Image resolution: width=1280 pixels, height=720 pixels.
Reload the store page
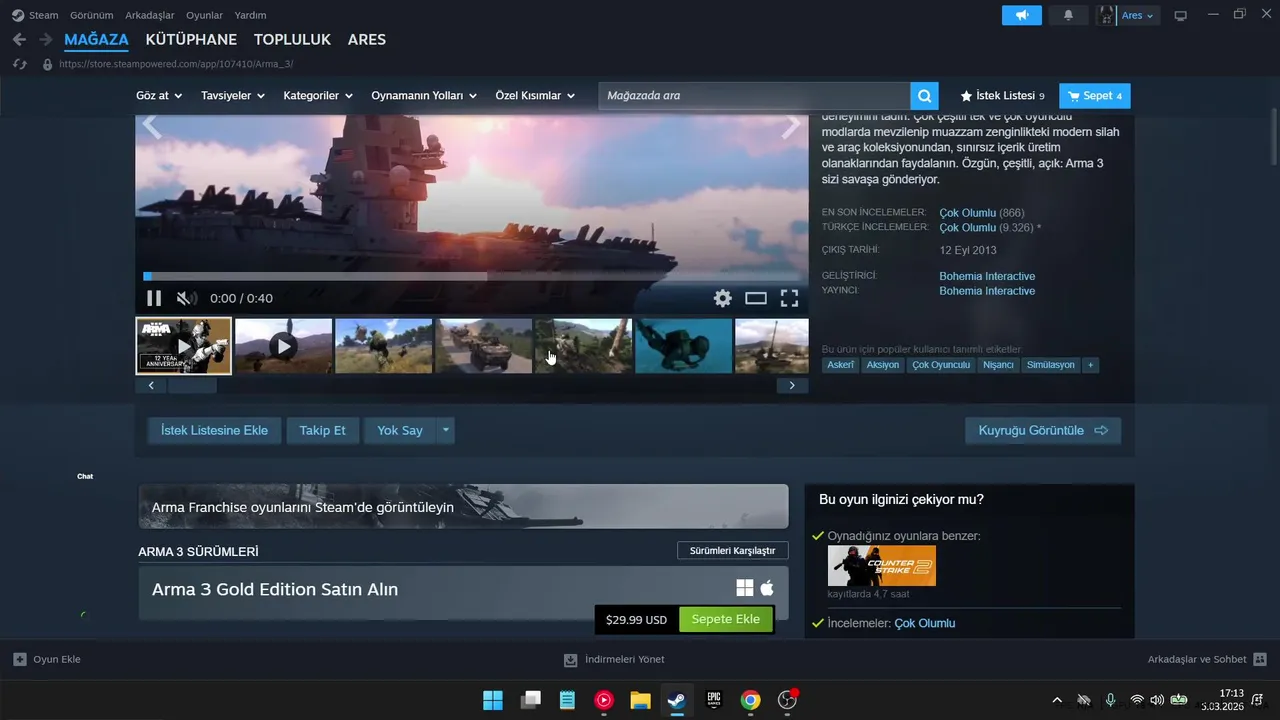pos(19,64)
